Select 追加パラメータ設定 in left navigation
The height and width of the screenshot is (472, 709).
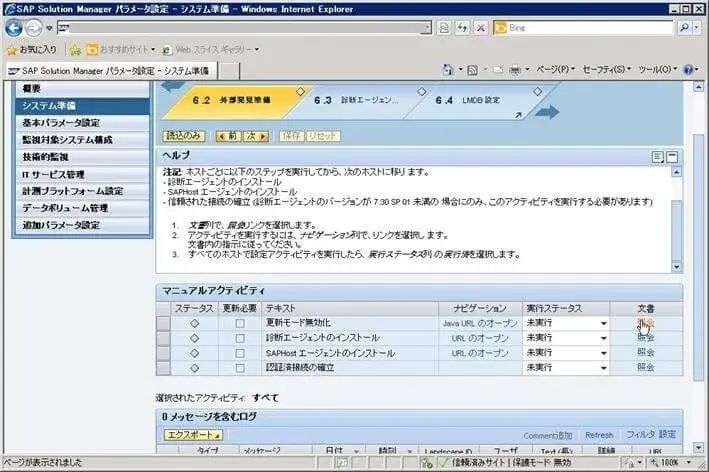coord(83,225)
